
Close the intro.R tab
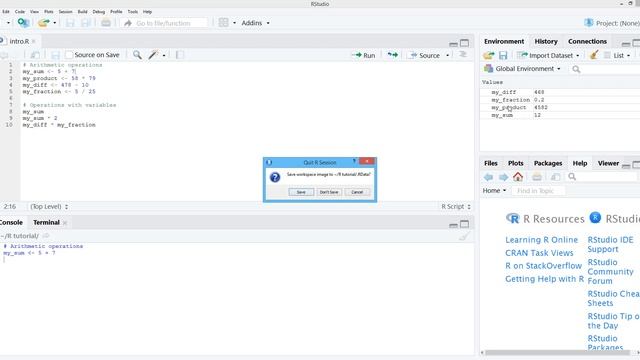coord(34,41)
